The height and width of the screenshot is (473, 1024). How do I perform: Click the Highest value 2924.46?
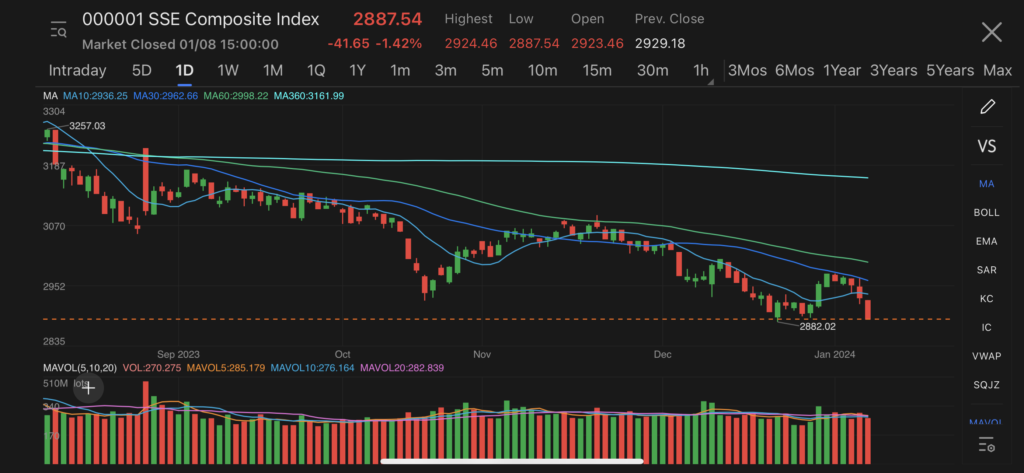[x=471, y=44]
